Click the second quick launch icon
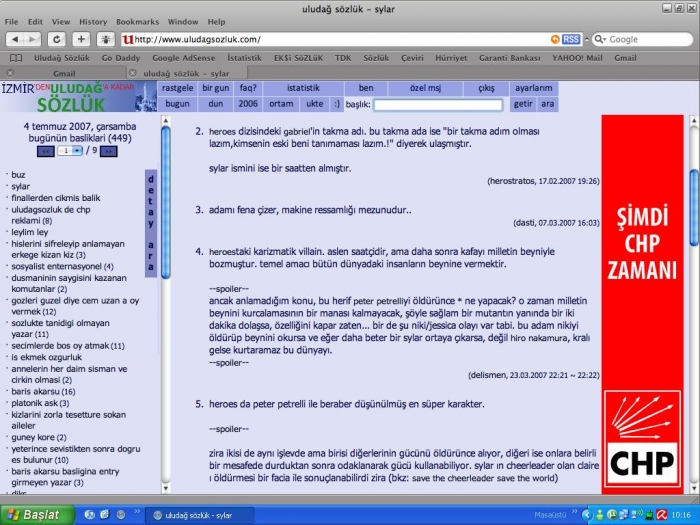The image size is (700, 525). [104, 515]
